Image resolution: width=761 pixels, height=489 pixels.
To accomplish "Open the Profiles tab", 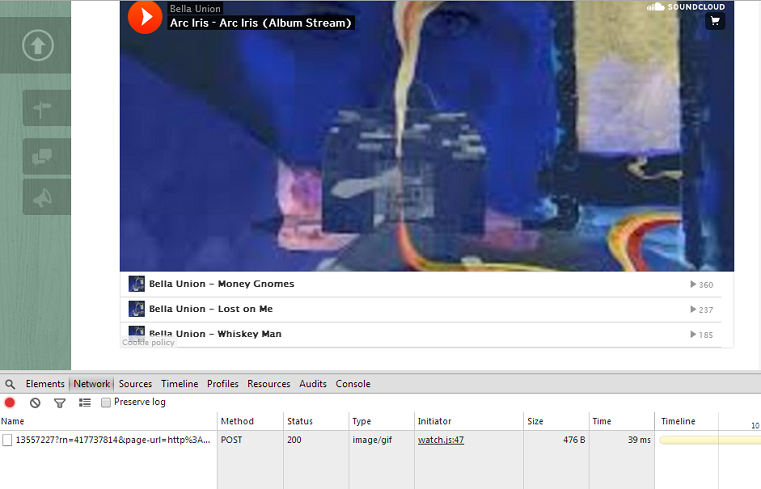I will (223, 384).
